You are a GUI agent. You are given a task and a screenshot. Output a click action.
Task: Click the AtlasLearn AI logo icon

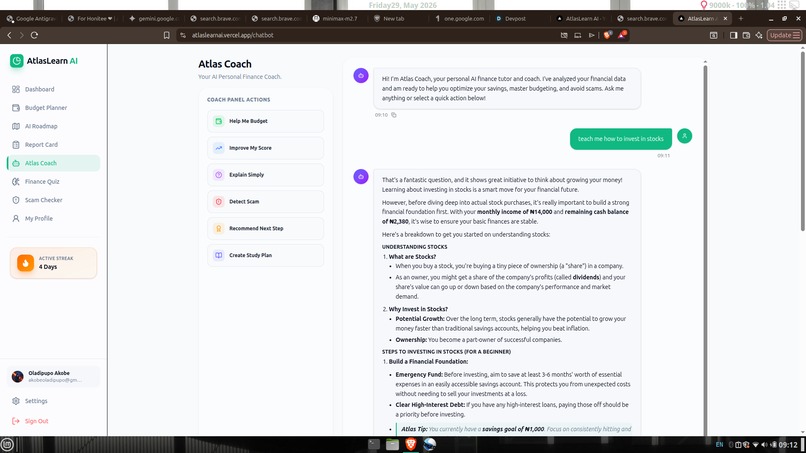pos(16,61)
